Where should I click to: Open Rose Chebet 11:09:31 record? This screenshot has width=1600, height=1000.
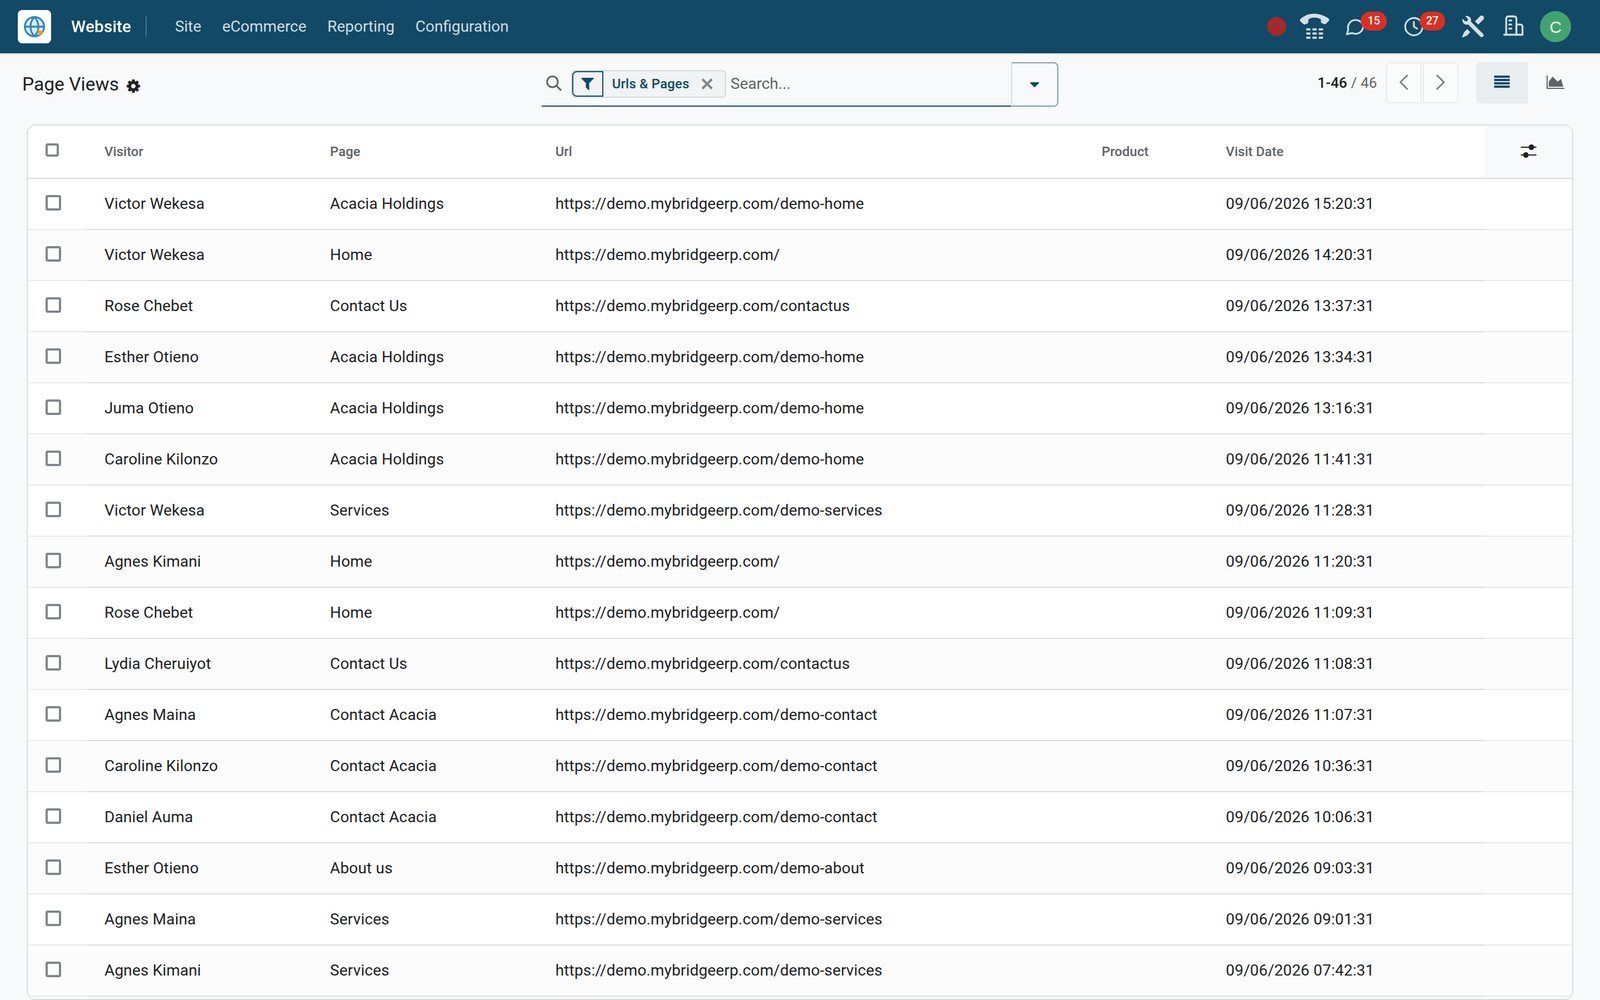pos(800,613)
